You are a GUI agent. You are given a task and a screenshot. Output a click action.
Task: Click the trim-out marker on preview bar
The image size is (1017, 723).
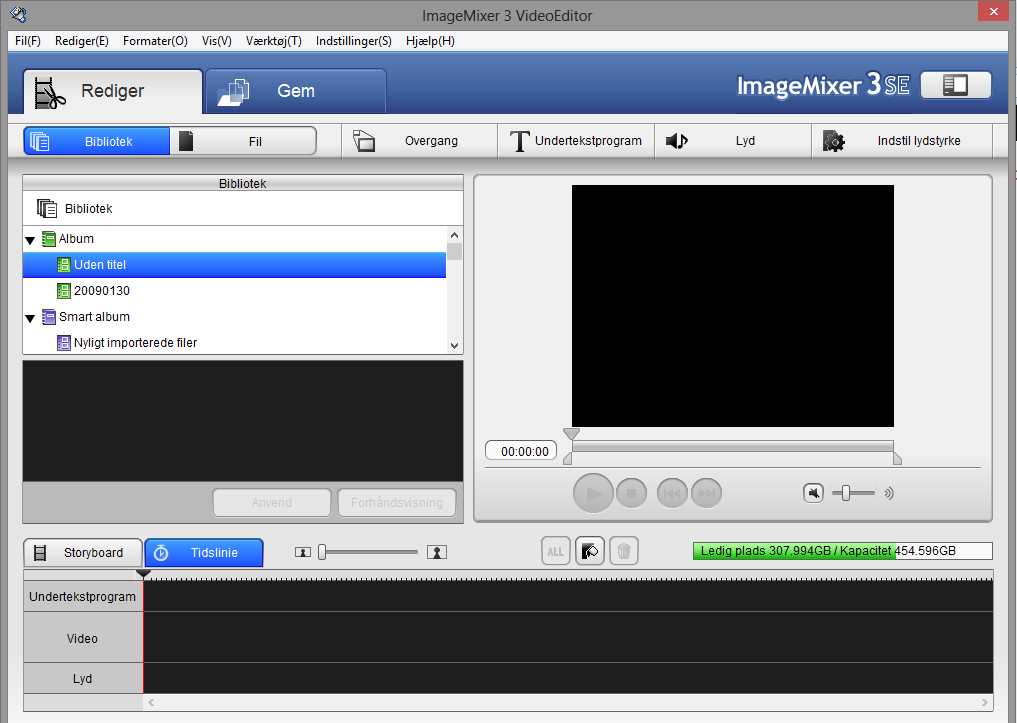pos(898,459)
